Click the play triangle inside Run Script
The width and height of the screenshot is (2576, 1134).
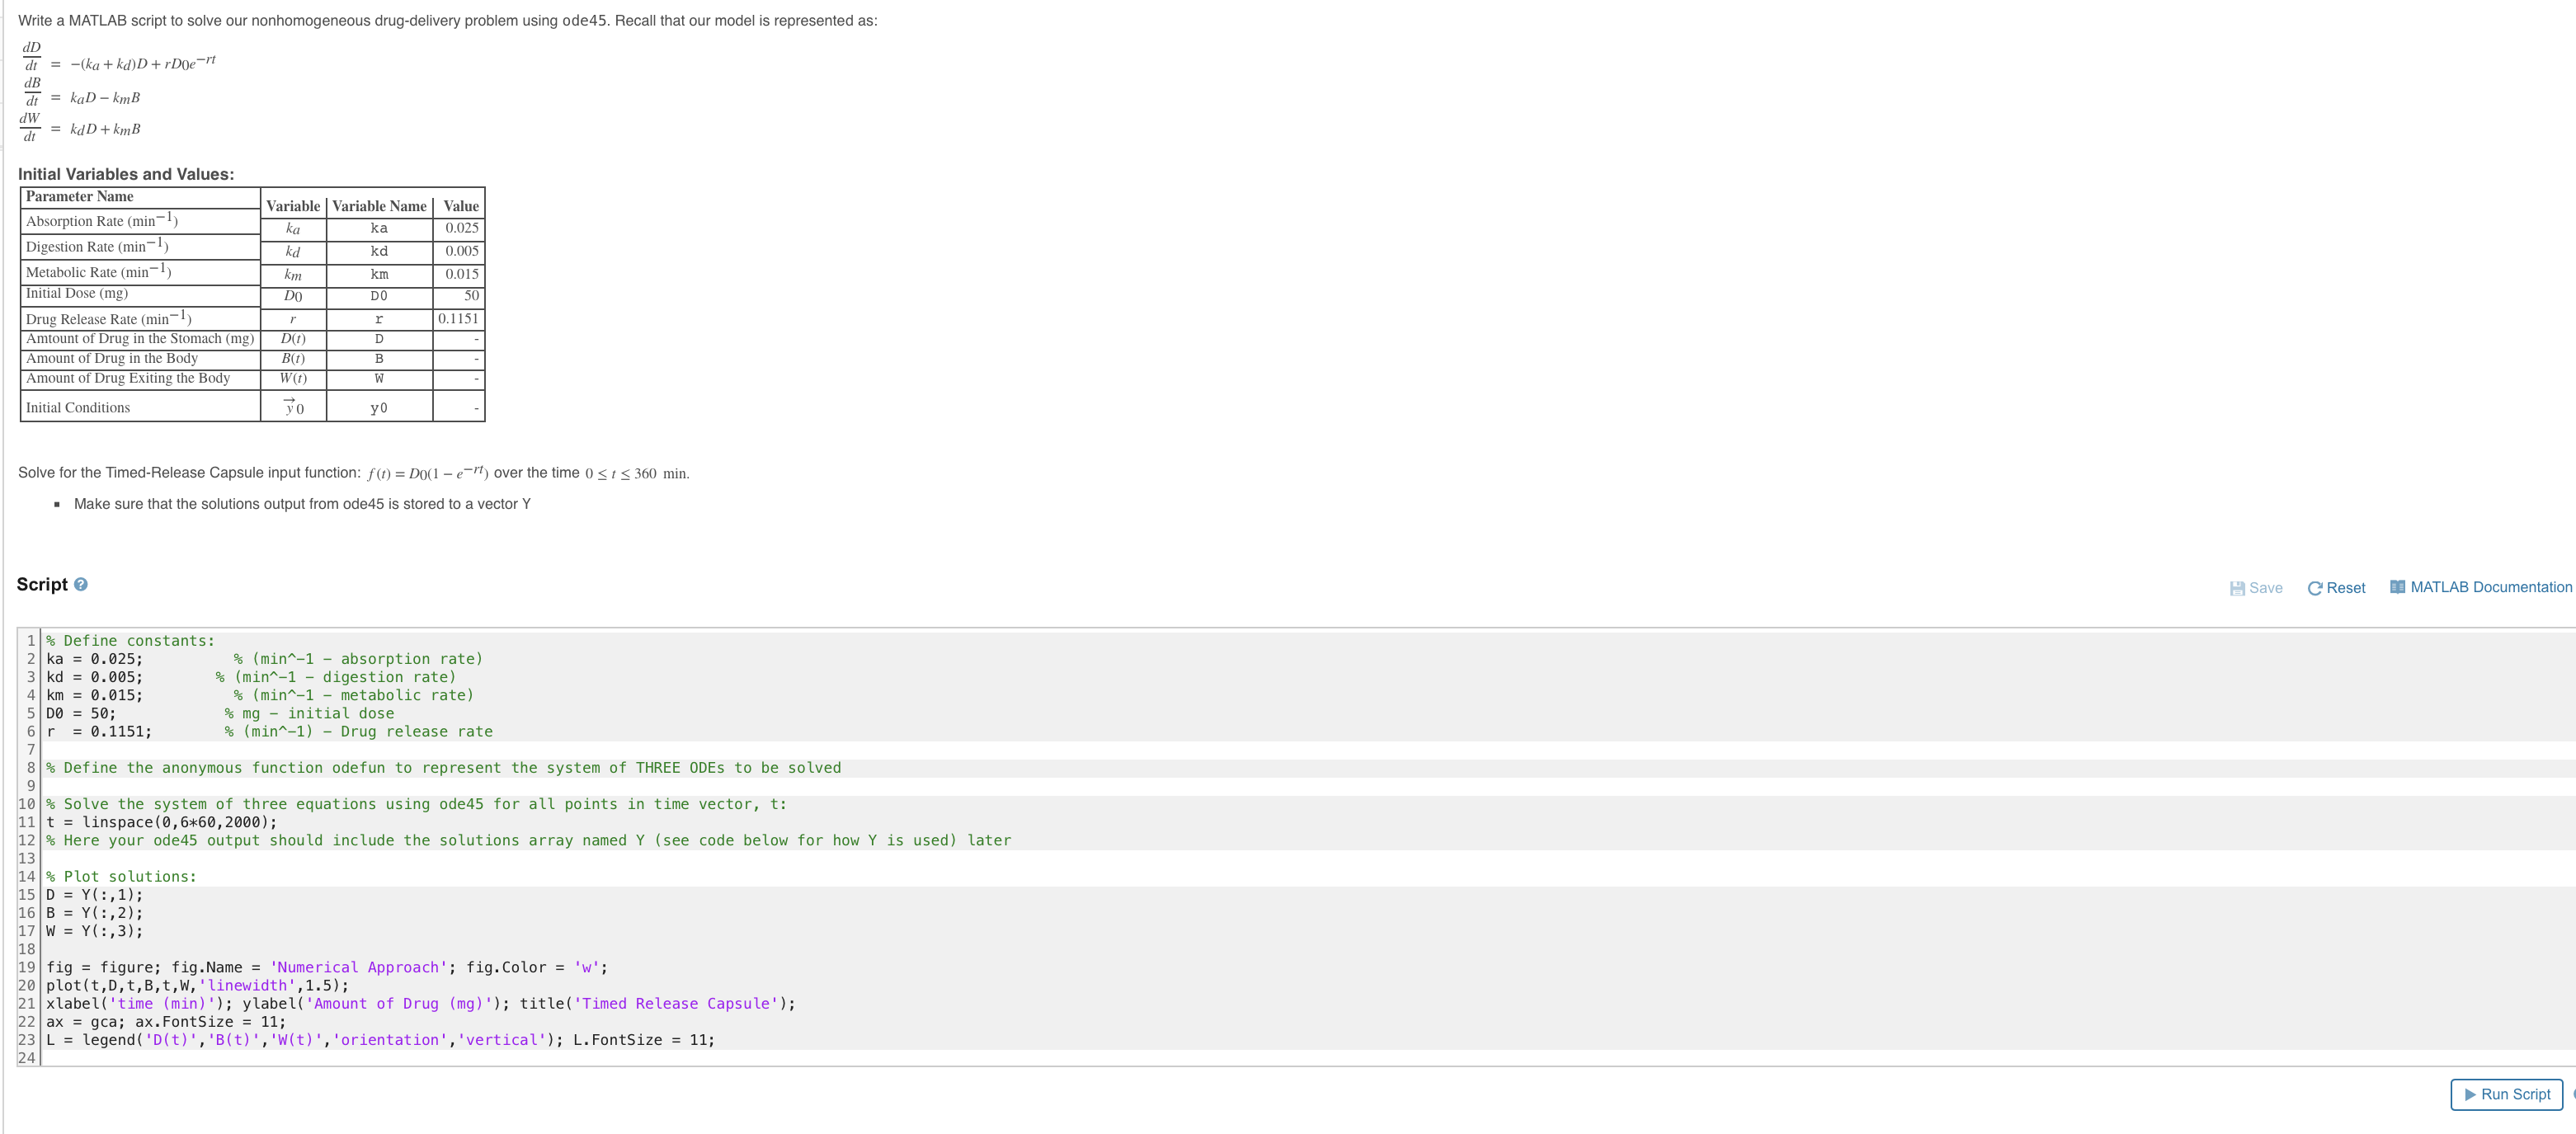coord(2469,1094)
